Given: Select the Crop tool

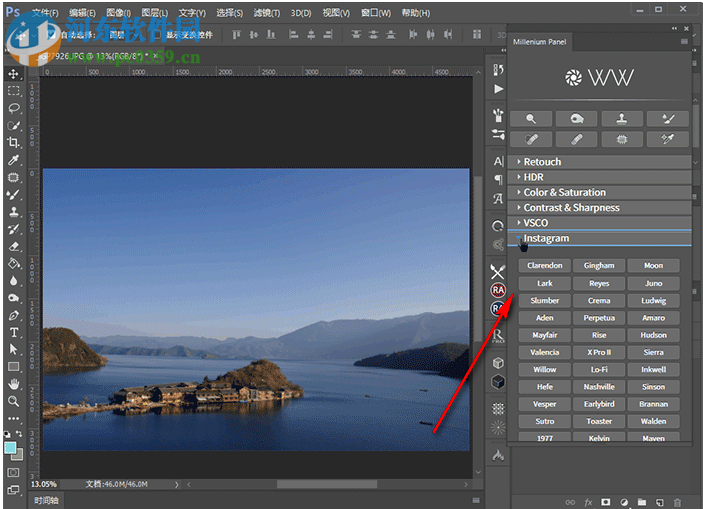Looking at the screenshot, I should click(x=14, y=143).
